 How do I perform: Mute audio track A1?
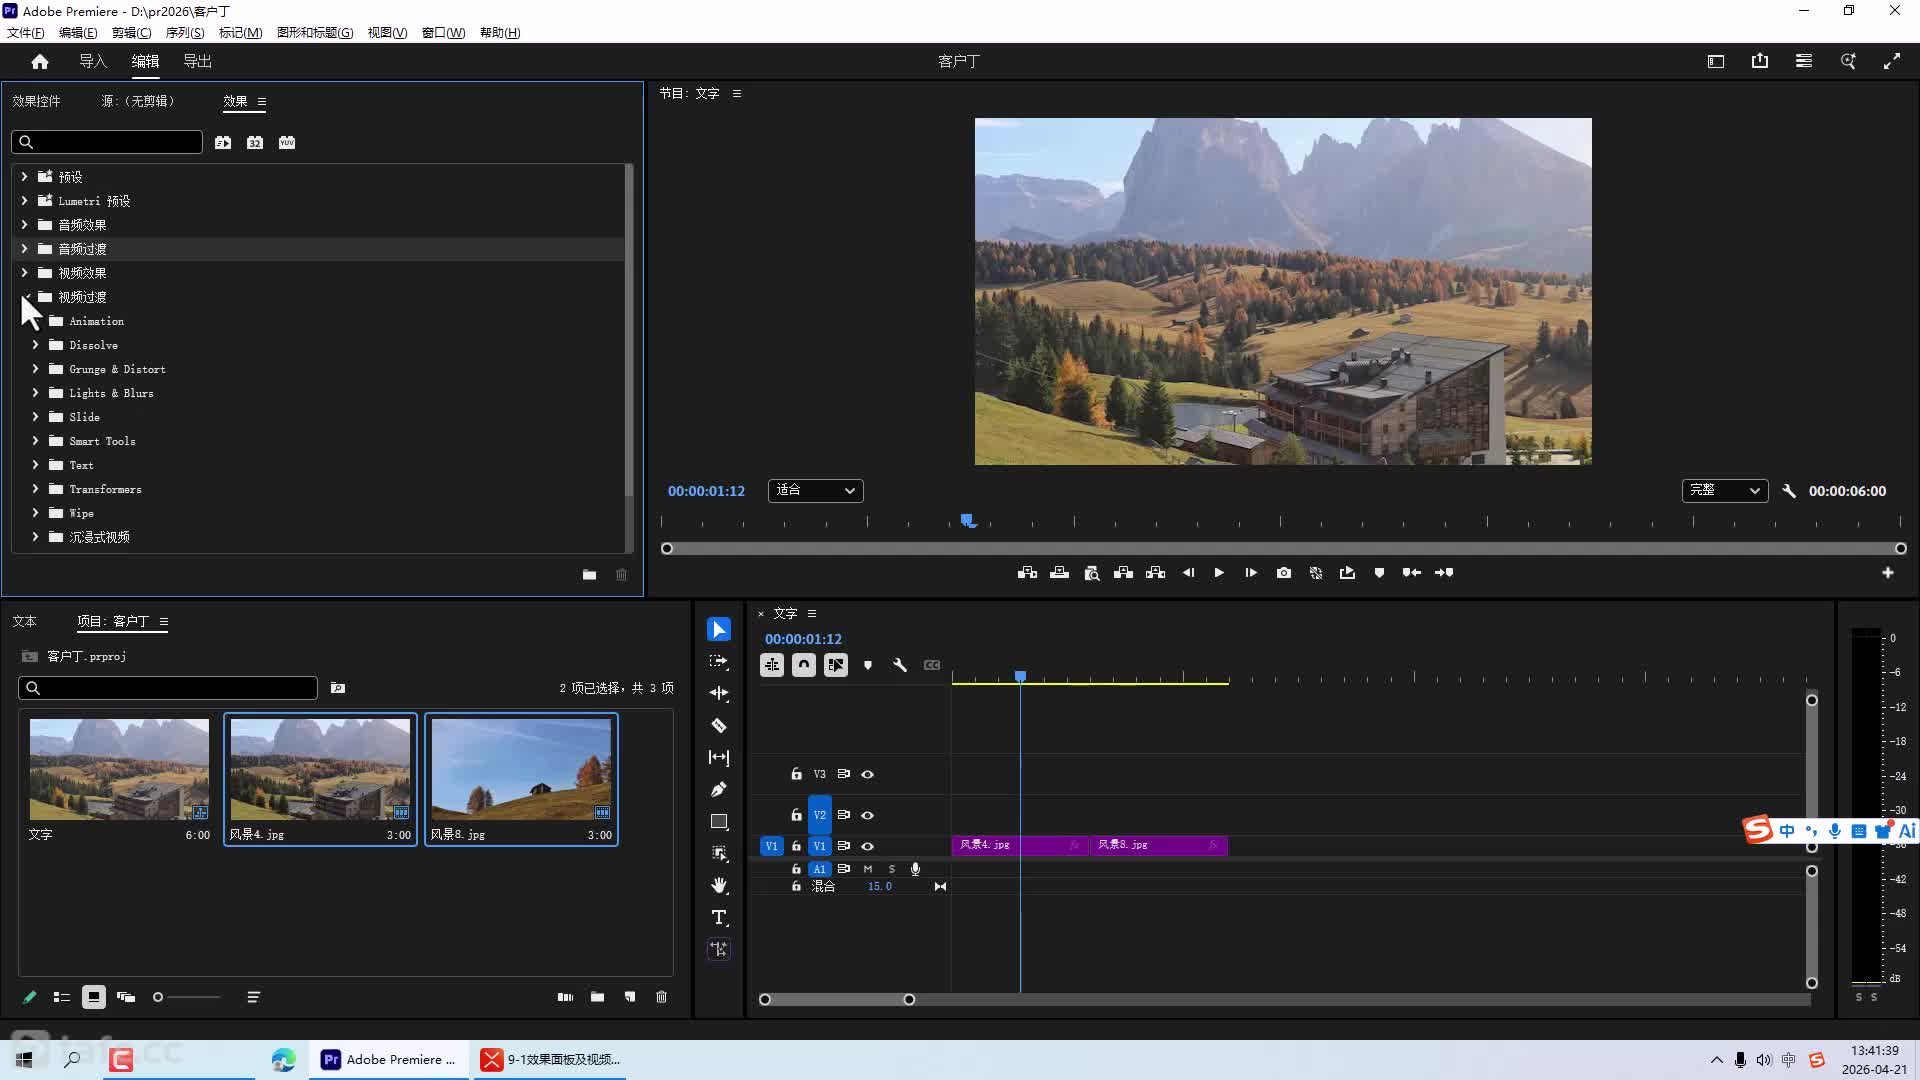(x=868, y=869)
